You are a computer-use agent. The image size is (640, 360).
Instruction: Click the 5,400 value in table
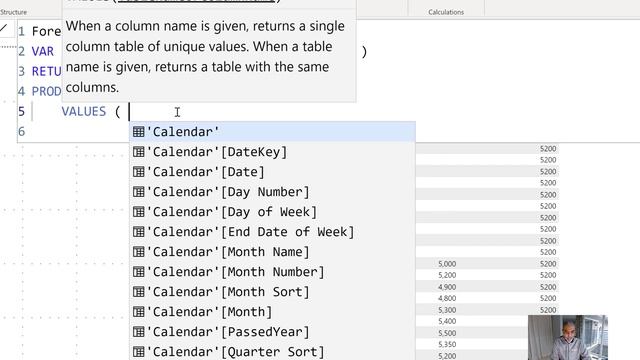coord(447,321)
